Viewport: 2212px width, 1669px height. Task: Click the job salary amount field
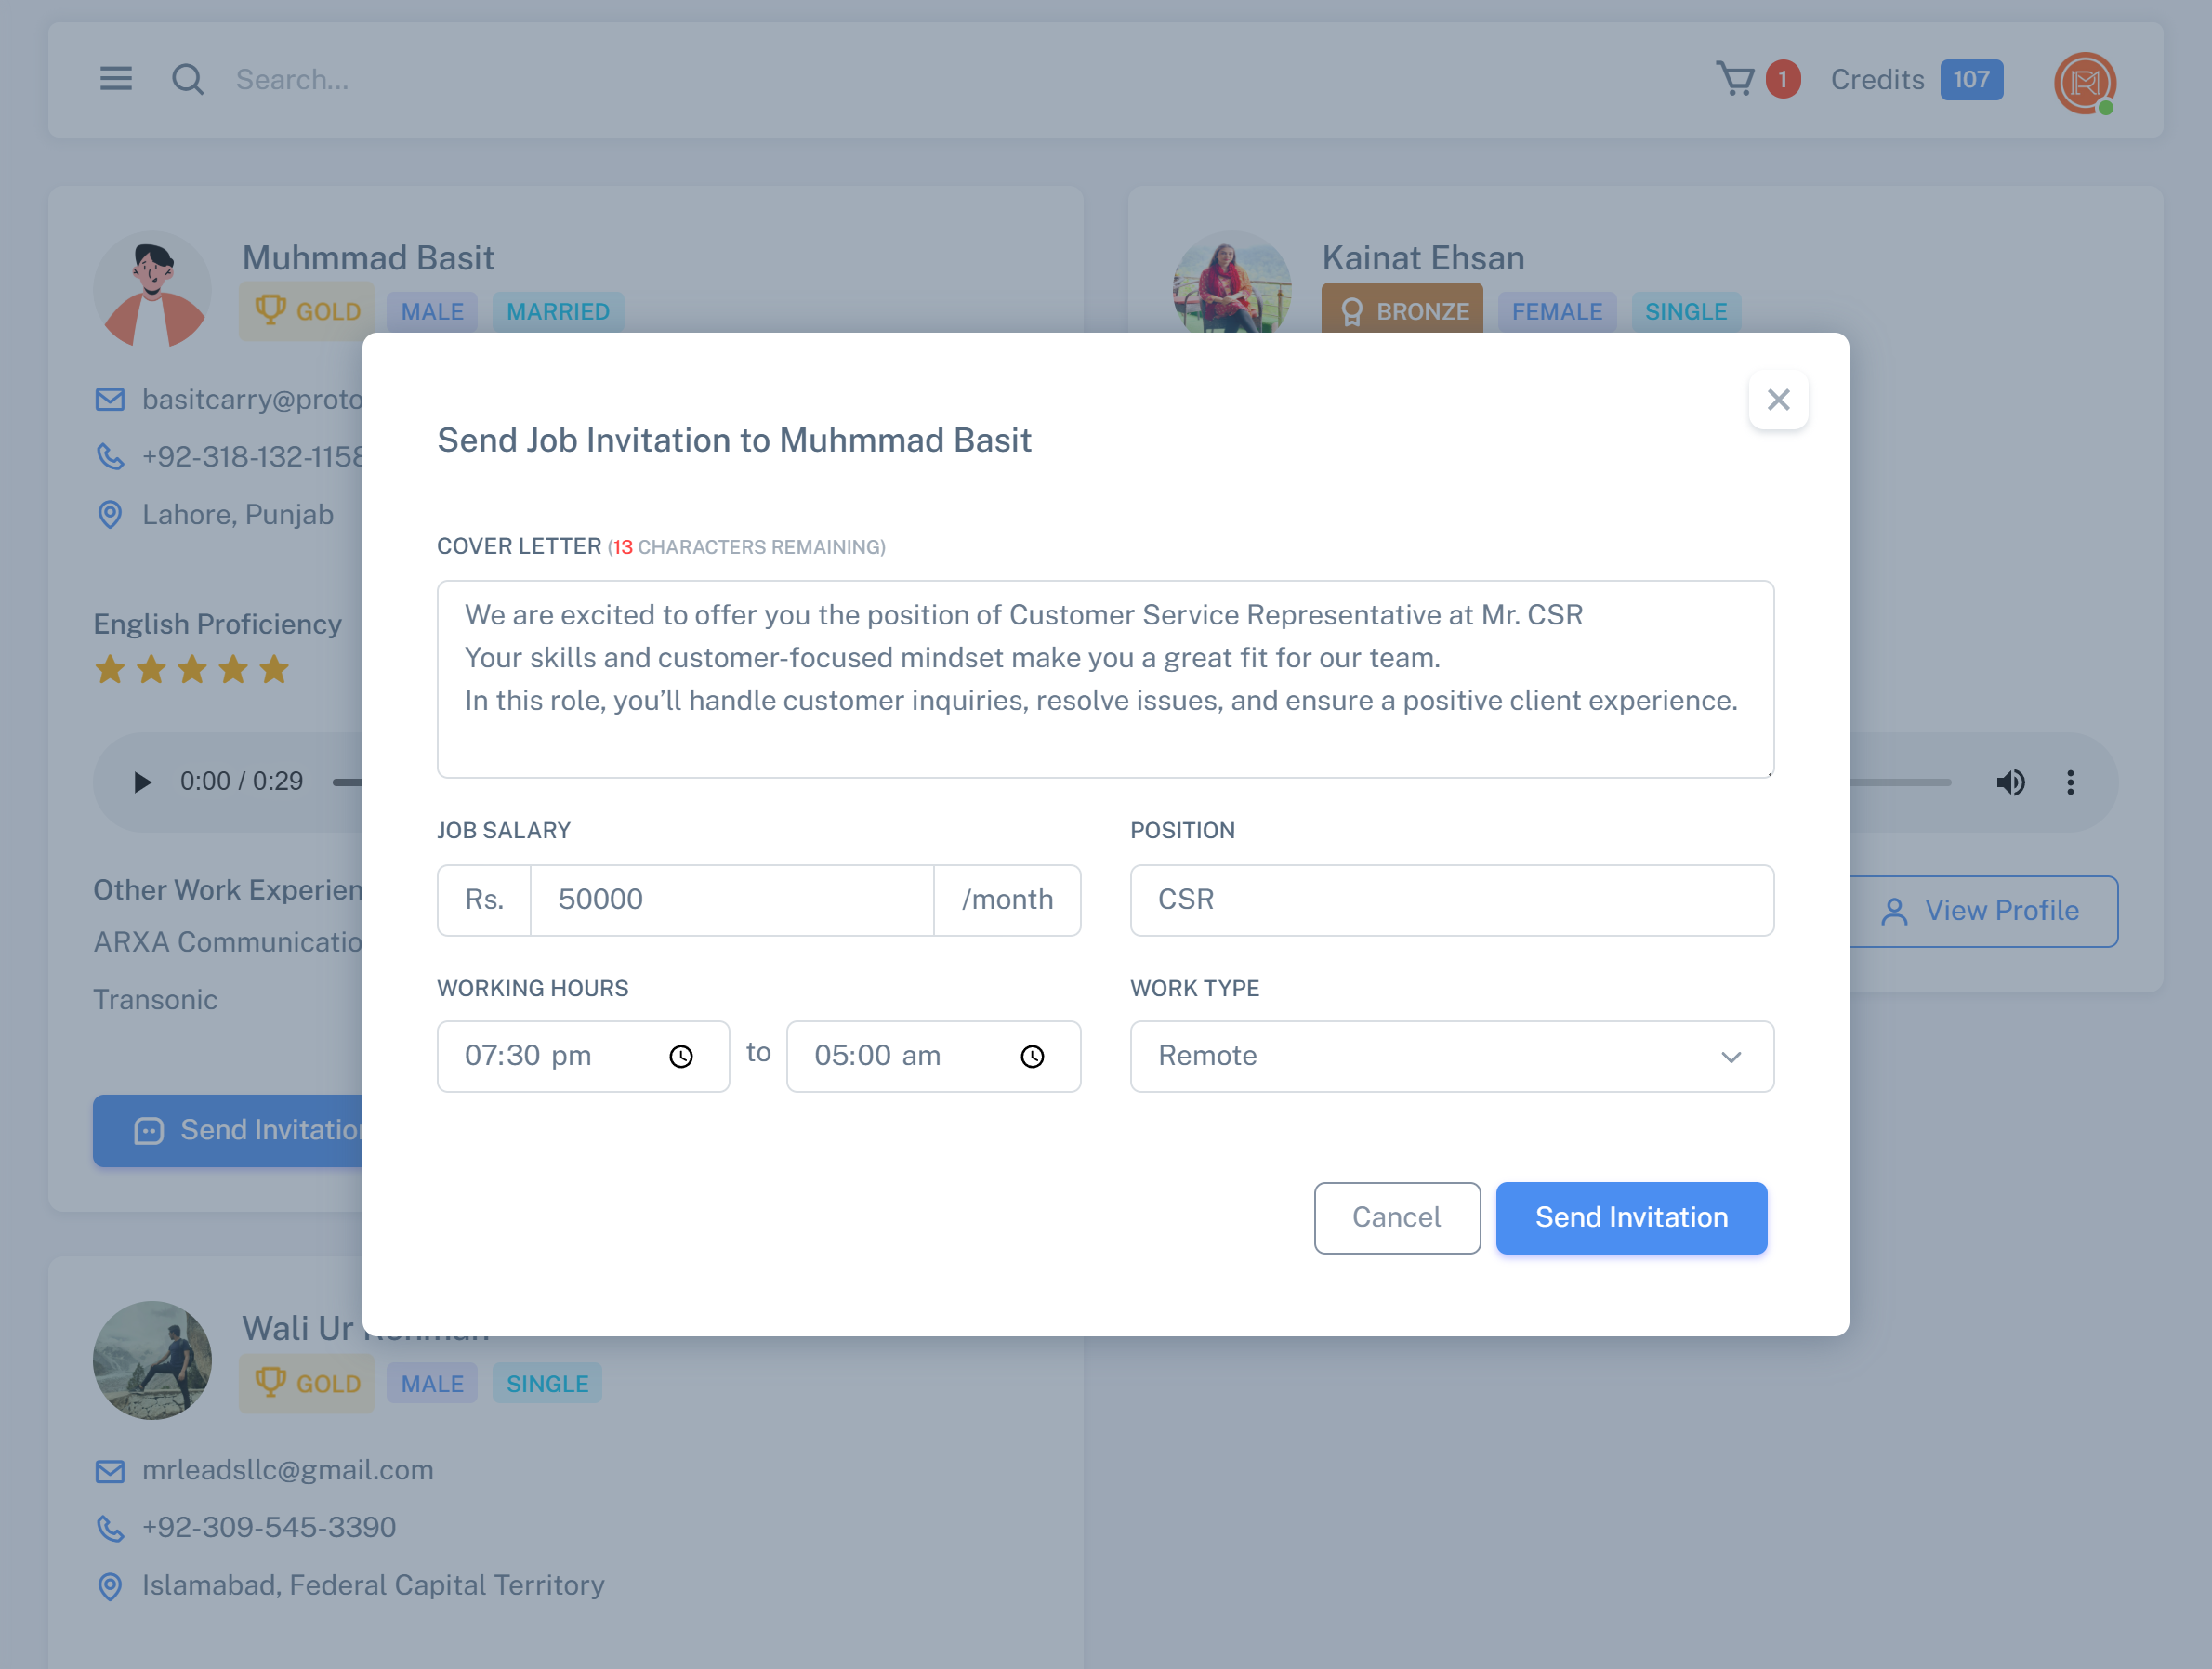(731, 900)
